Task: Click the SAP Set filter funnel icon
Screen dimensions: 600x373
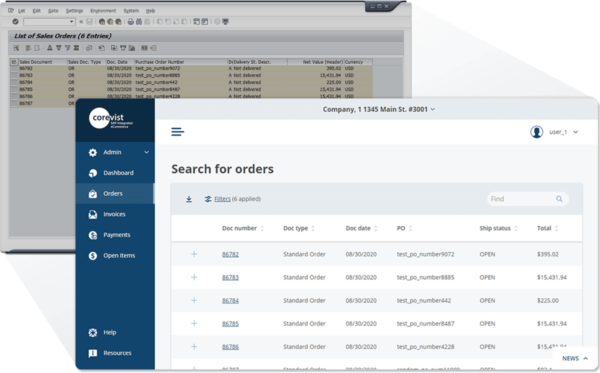Action: [67, 48]
